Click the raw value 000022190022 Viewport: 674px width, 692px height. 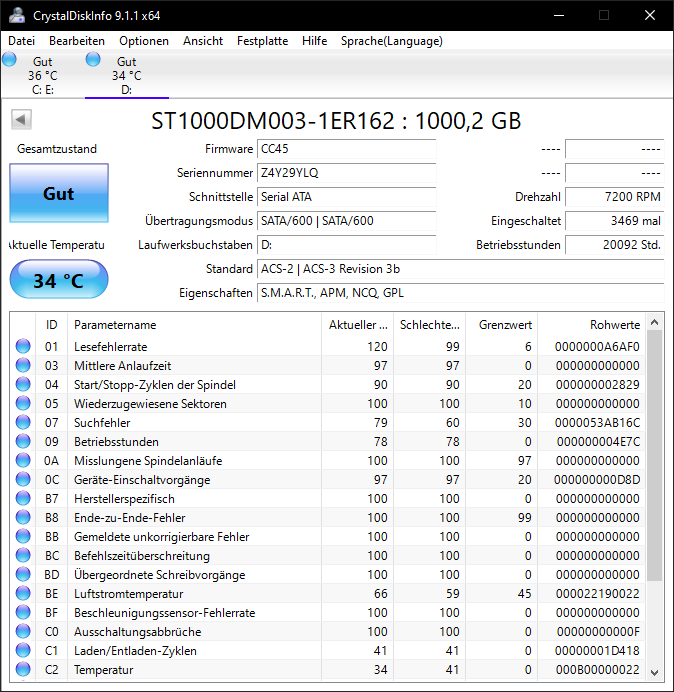tap(597, 593)
